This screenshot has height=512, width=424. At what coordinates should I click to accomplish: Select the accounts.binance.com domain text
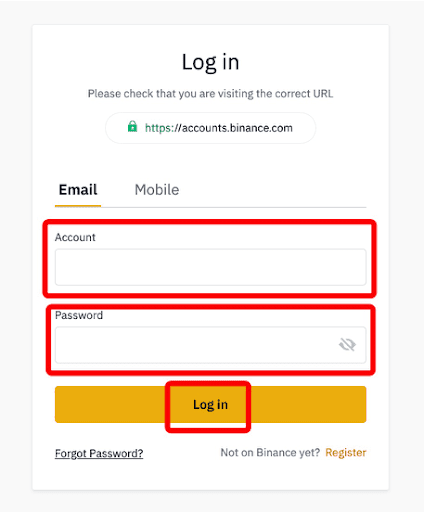point(237,128)
